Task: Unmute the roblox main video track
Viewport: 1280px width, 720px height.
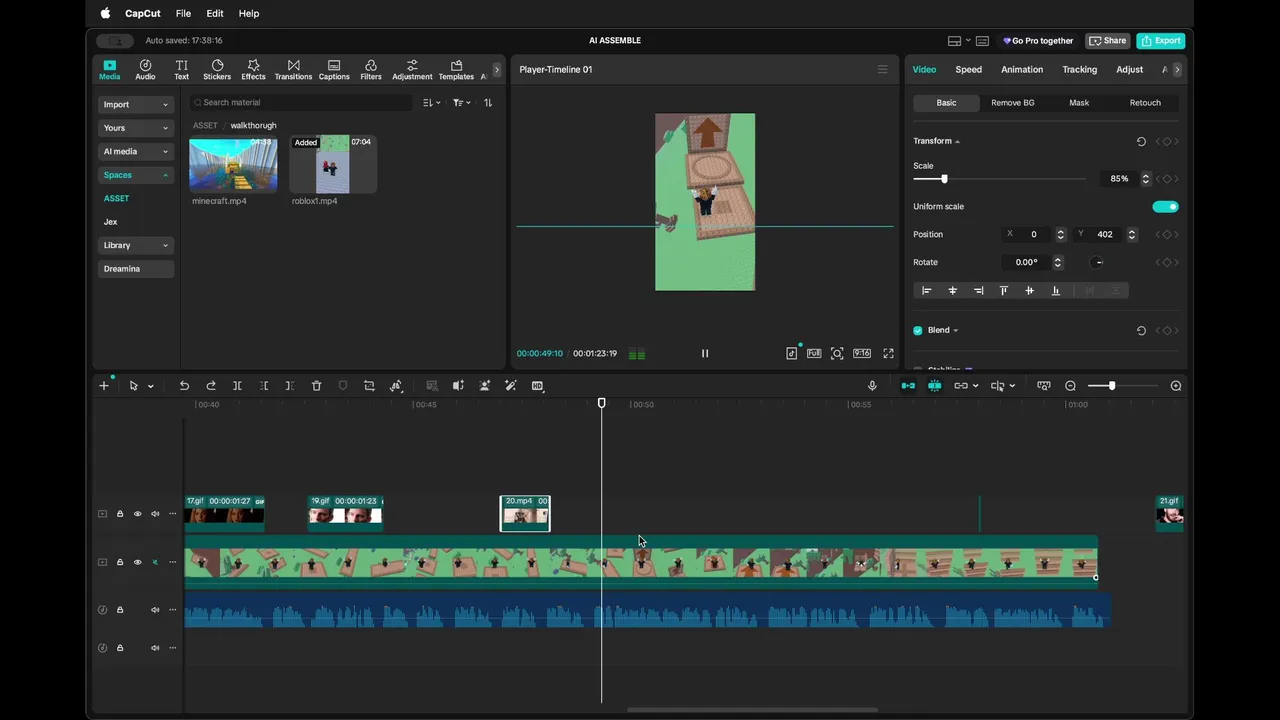Action: 155,562
